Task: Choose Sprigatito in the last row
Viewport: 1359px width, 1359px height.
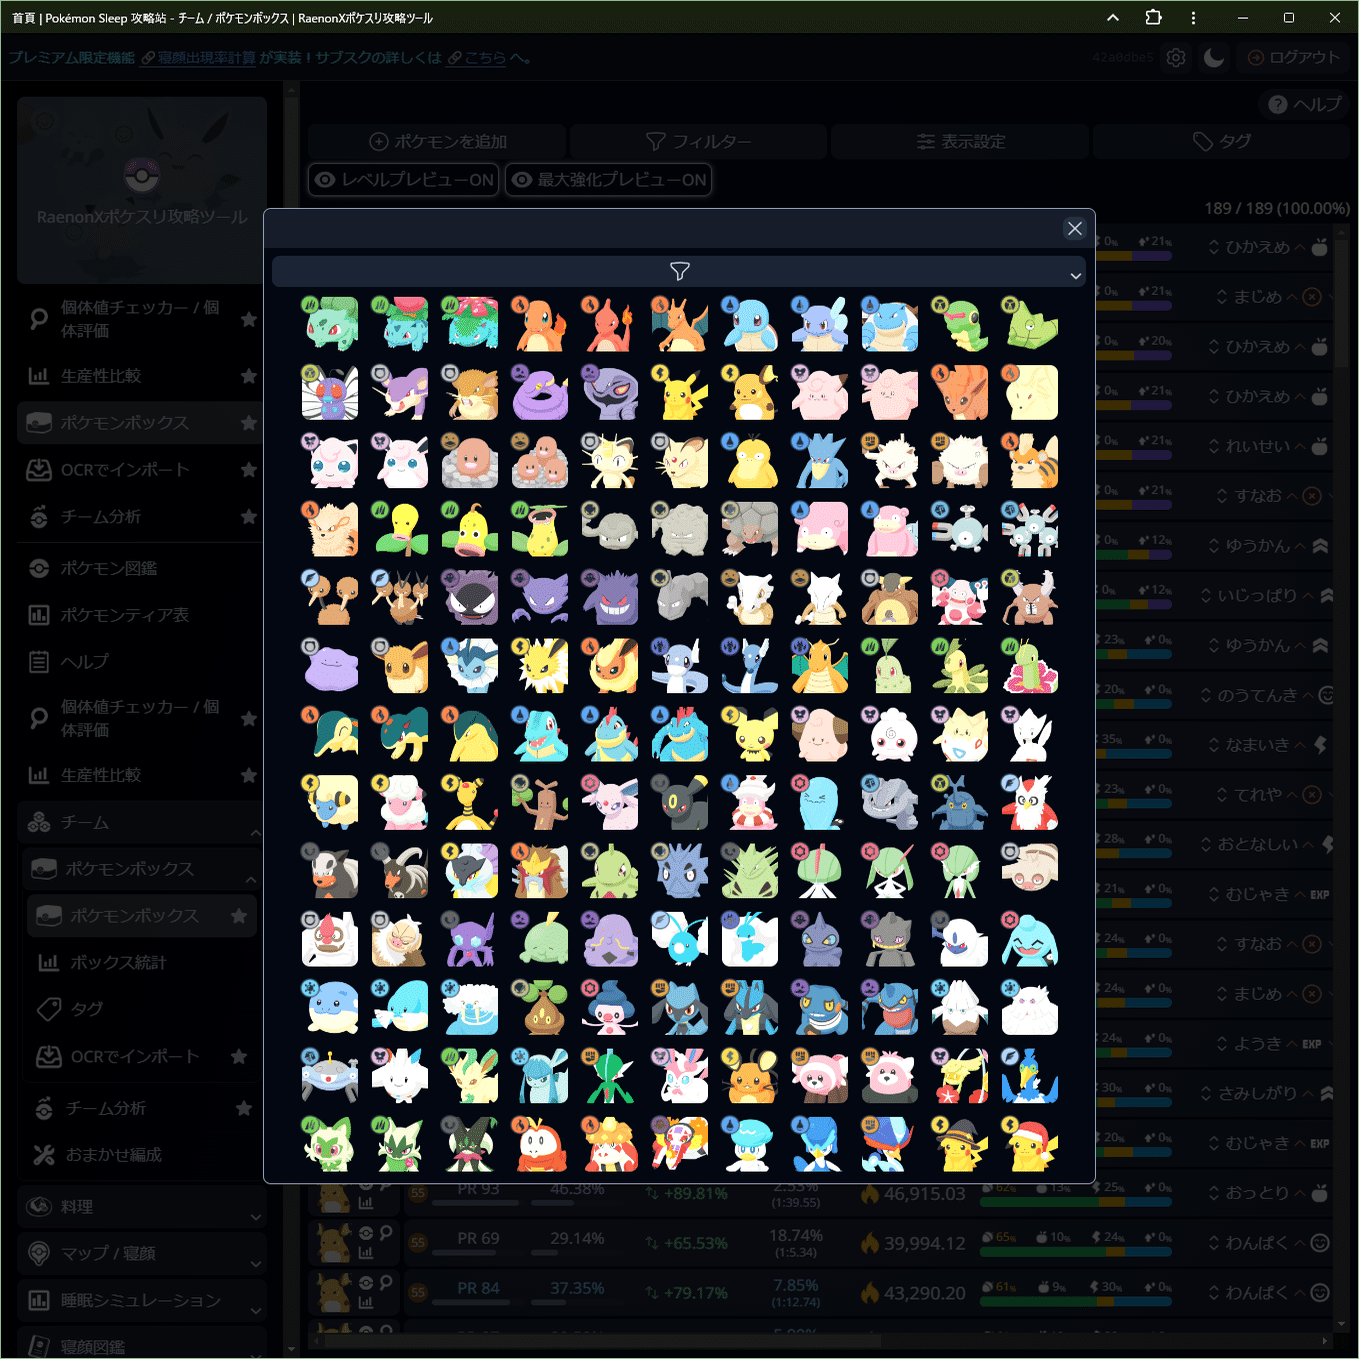Action: click(x=330, y=1145)
